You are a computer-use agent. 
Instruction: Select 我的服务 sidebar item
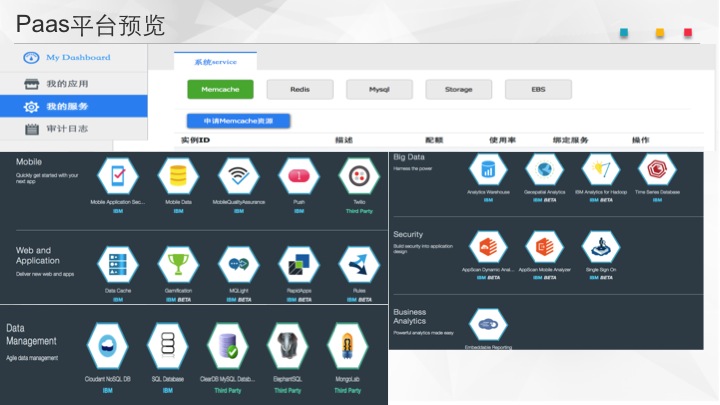point(73,107)
